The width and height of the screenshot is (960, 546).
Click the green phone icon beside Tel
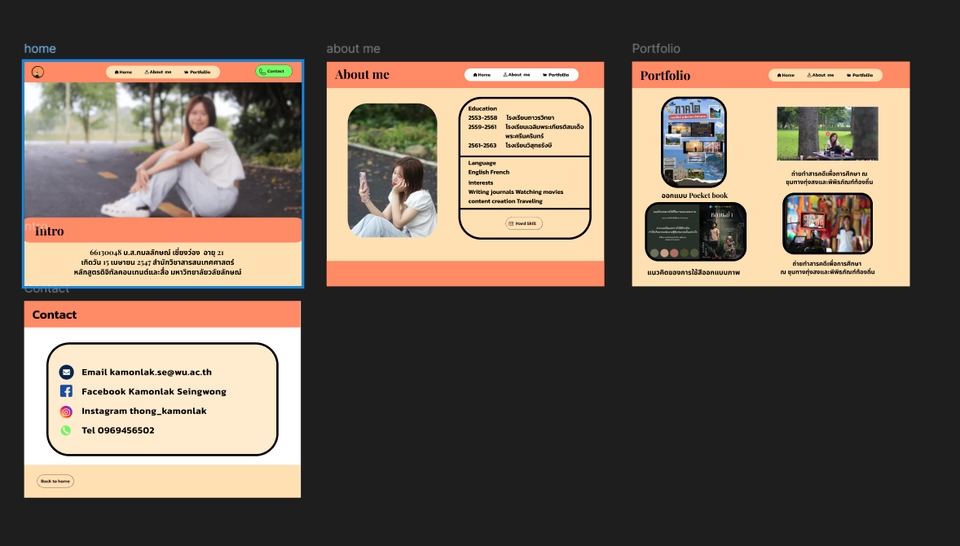(x=66, y=430)
